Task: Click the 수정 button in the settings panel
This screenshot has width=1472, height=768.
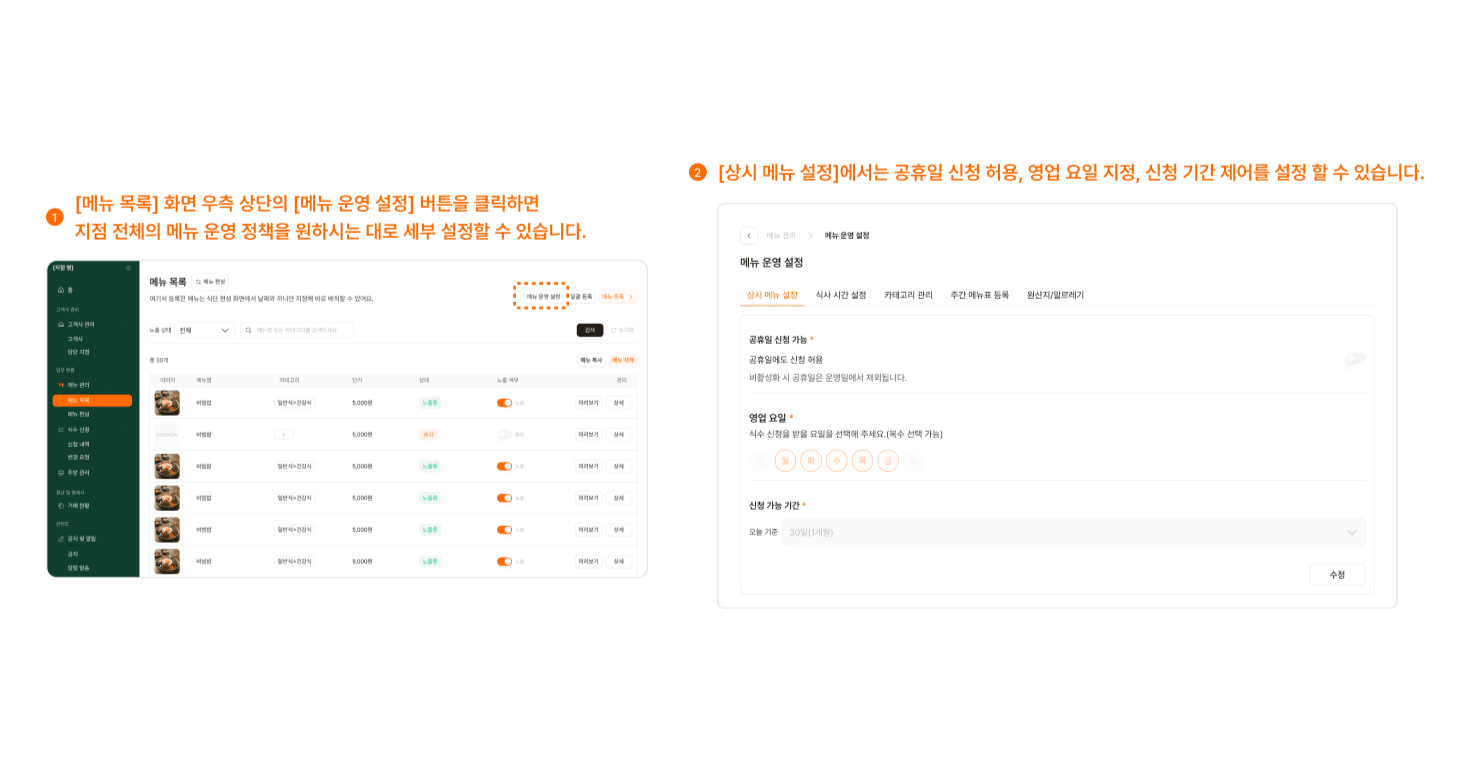Action: point(1337,575)
